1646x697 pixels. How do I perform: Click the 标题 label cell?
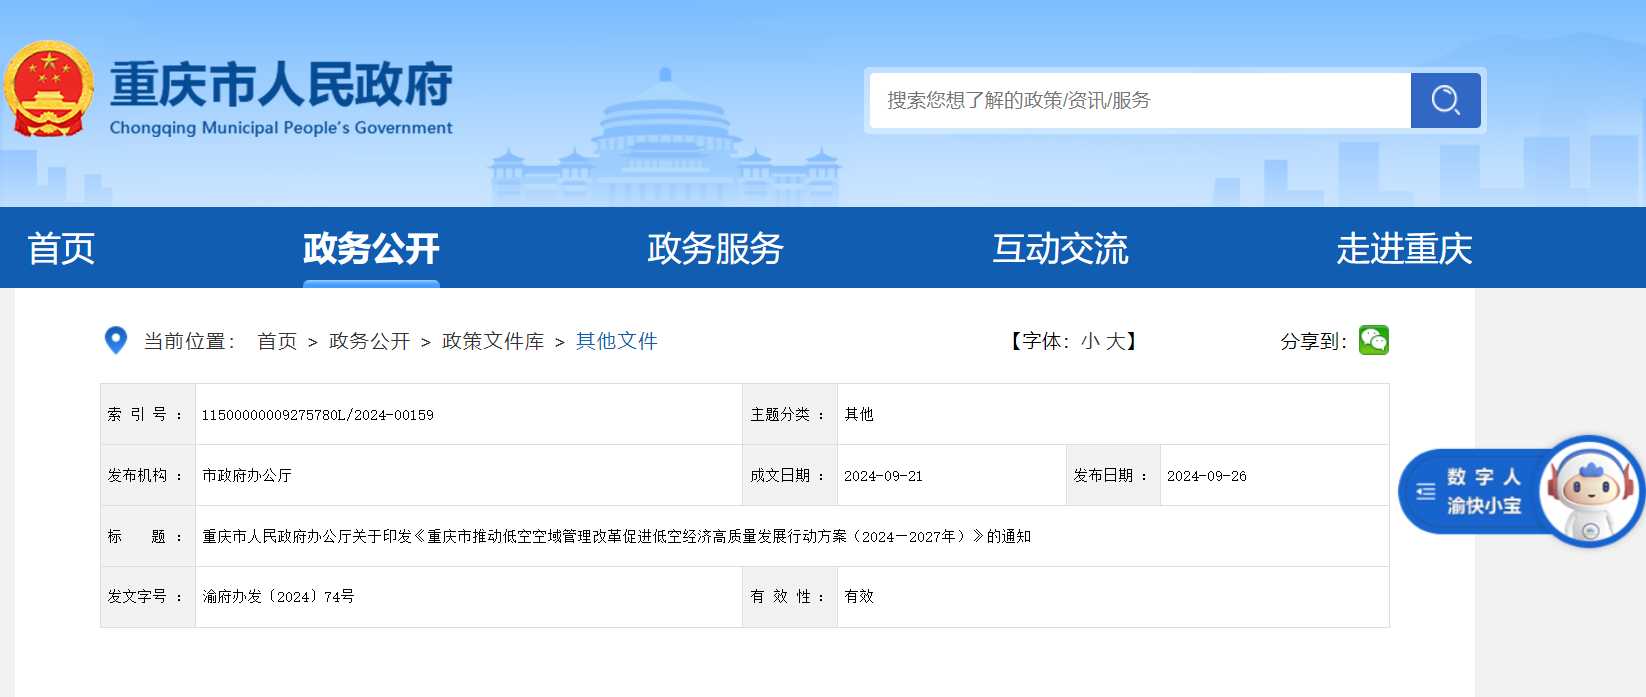(148, 536)
